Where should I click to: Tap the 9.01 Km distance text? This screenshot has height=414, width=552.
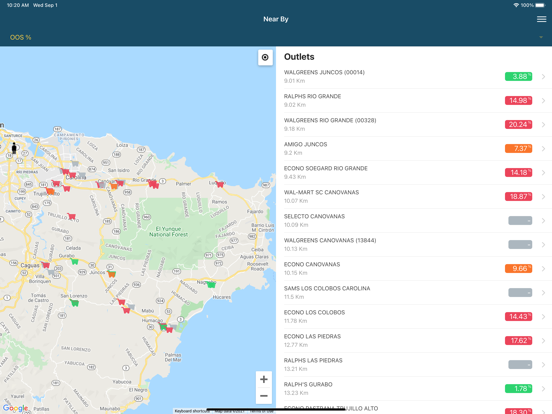coord(294,81)
